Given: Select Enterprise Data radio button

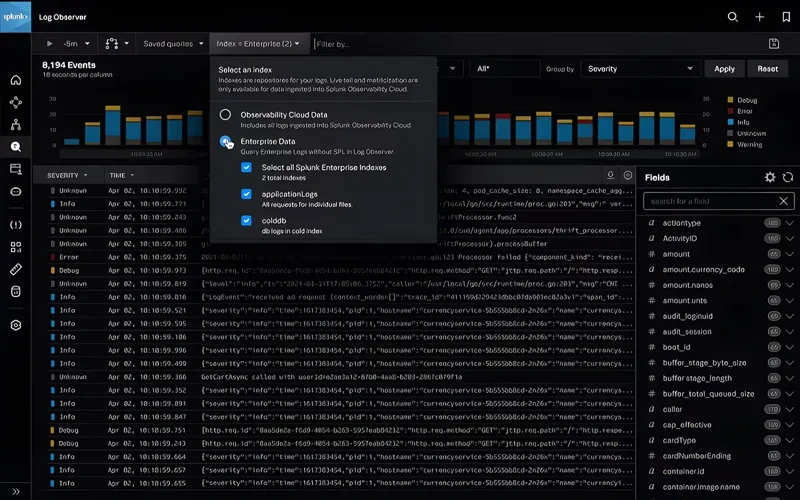Looking at the screenshot, I should 225,141.
